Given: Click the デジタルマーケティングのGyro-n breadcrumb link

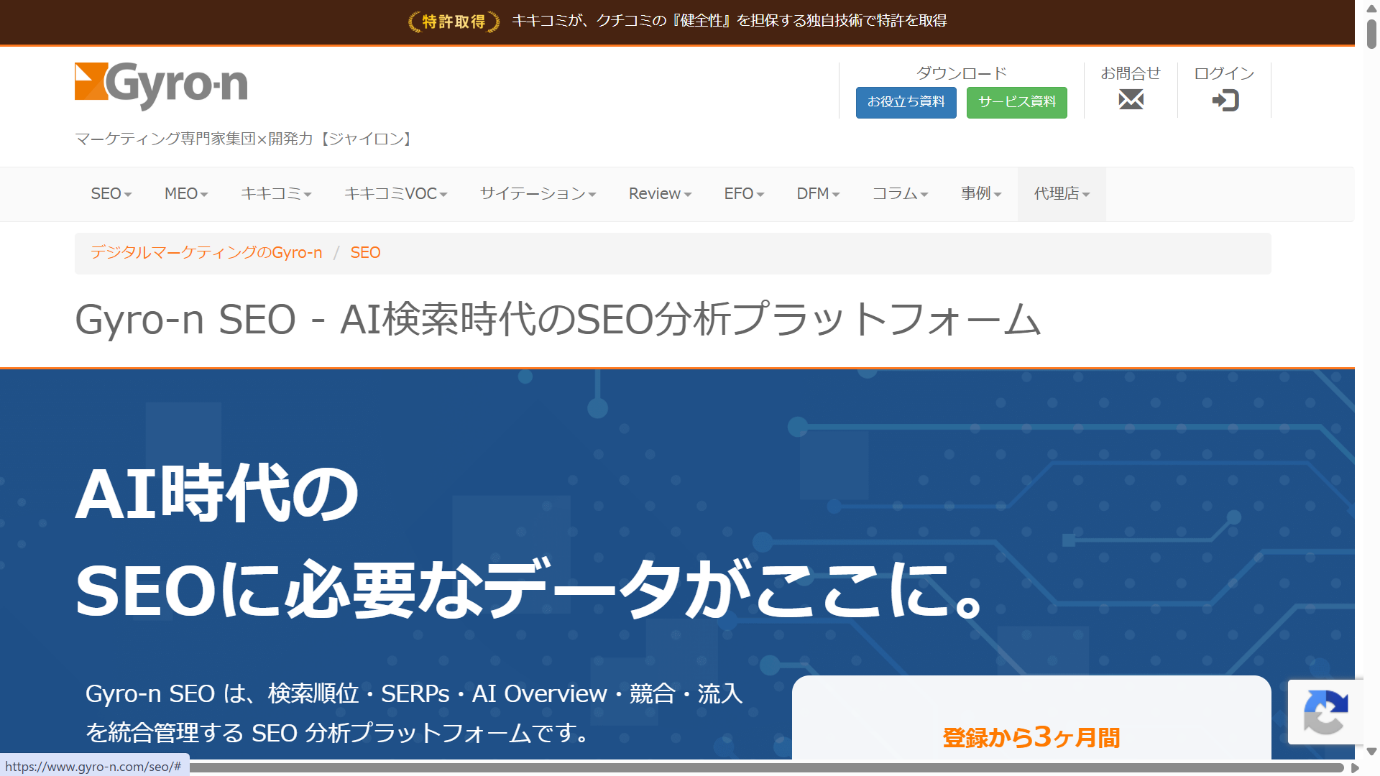Looking at the screenshot, I should [206, 253].
